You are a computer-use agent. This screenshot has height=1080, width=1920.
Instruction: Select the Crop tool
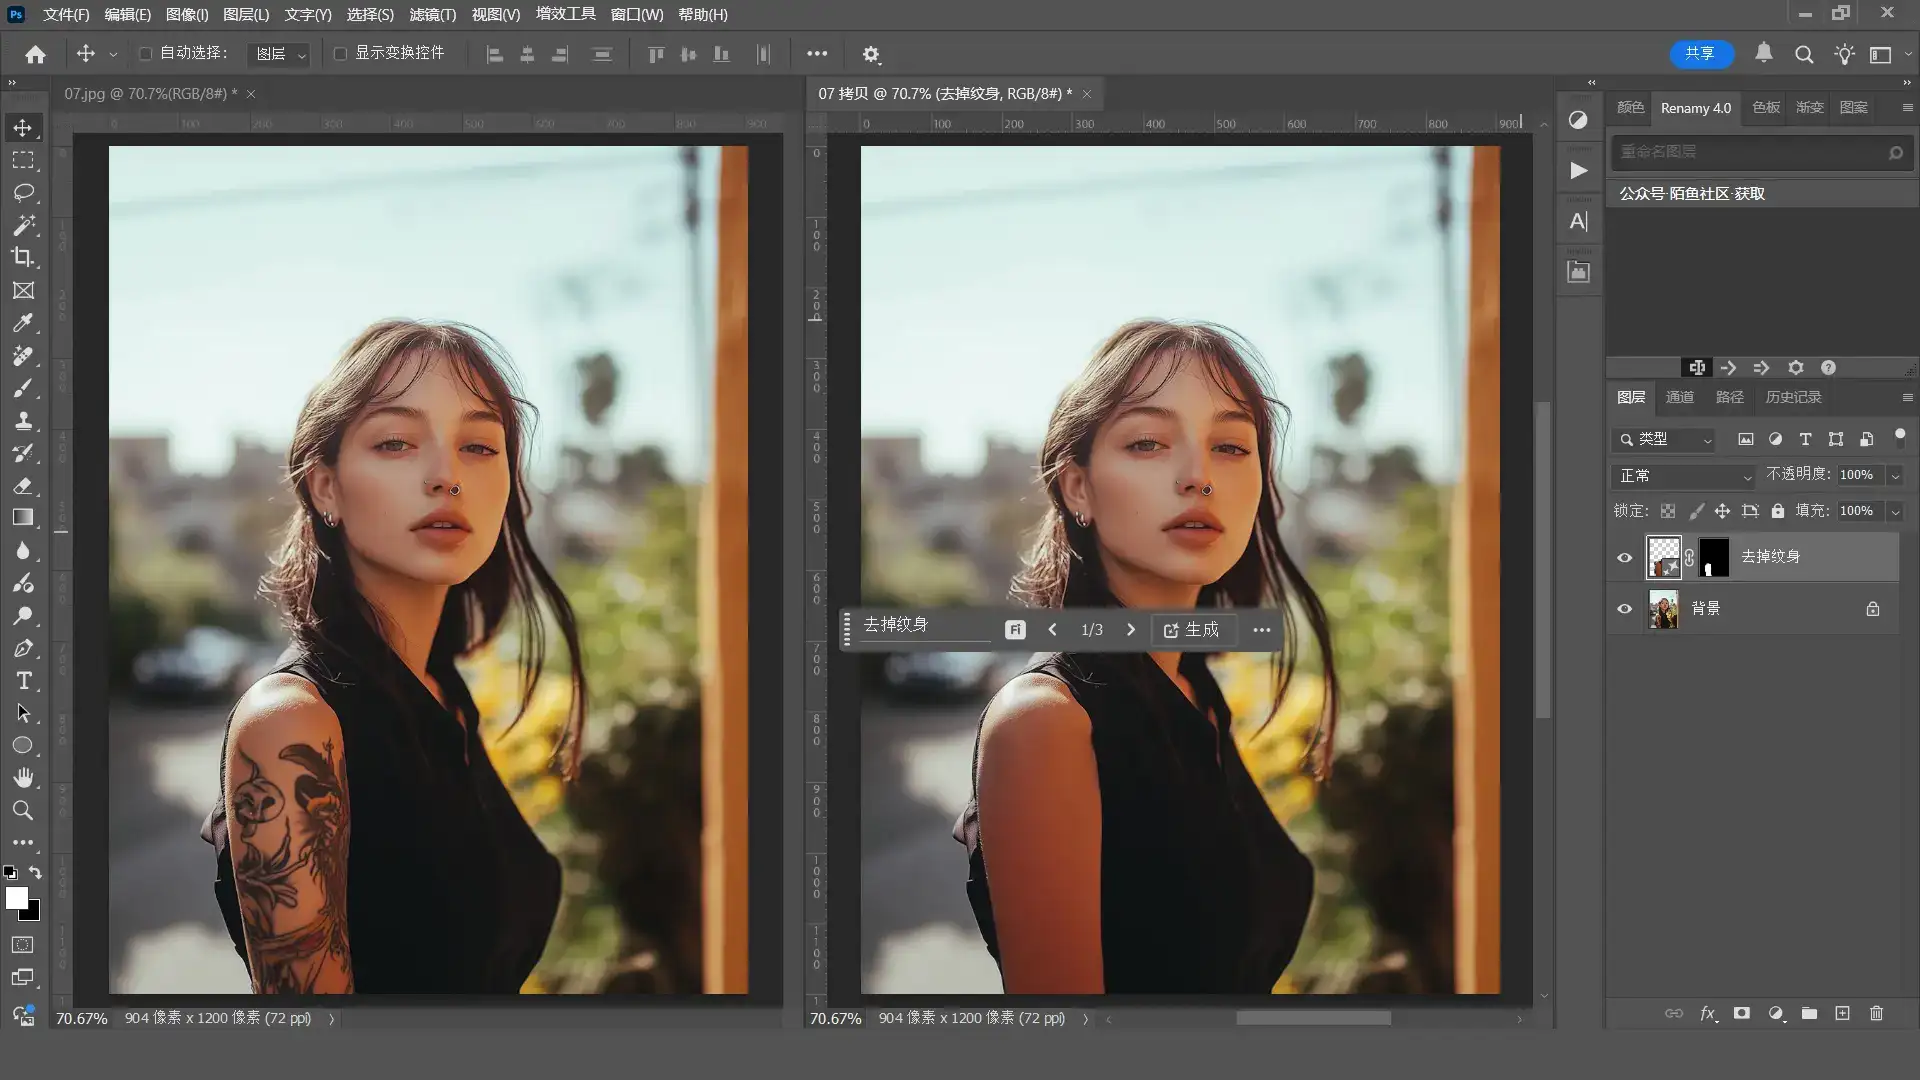pos(23,257)
